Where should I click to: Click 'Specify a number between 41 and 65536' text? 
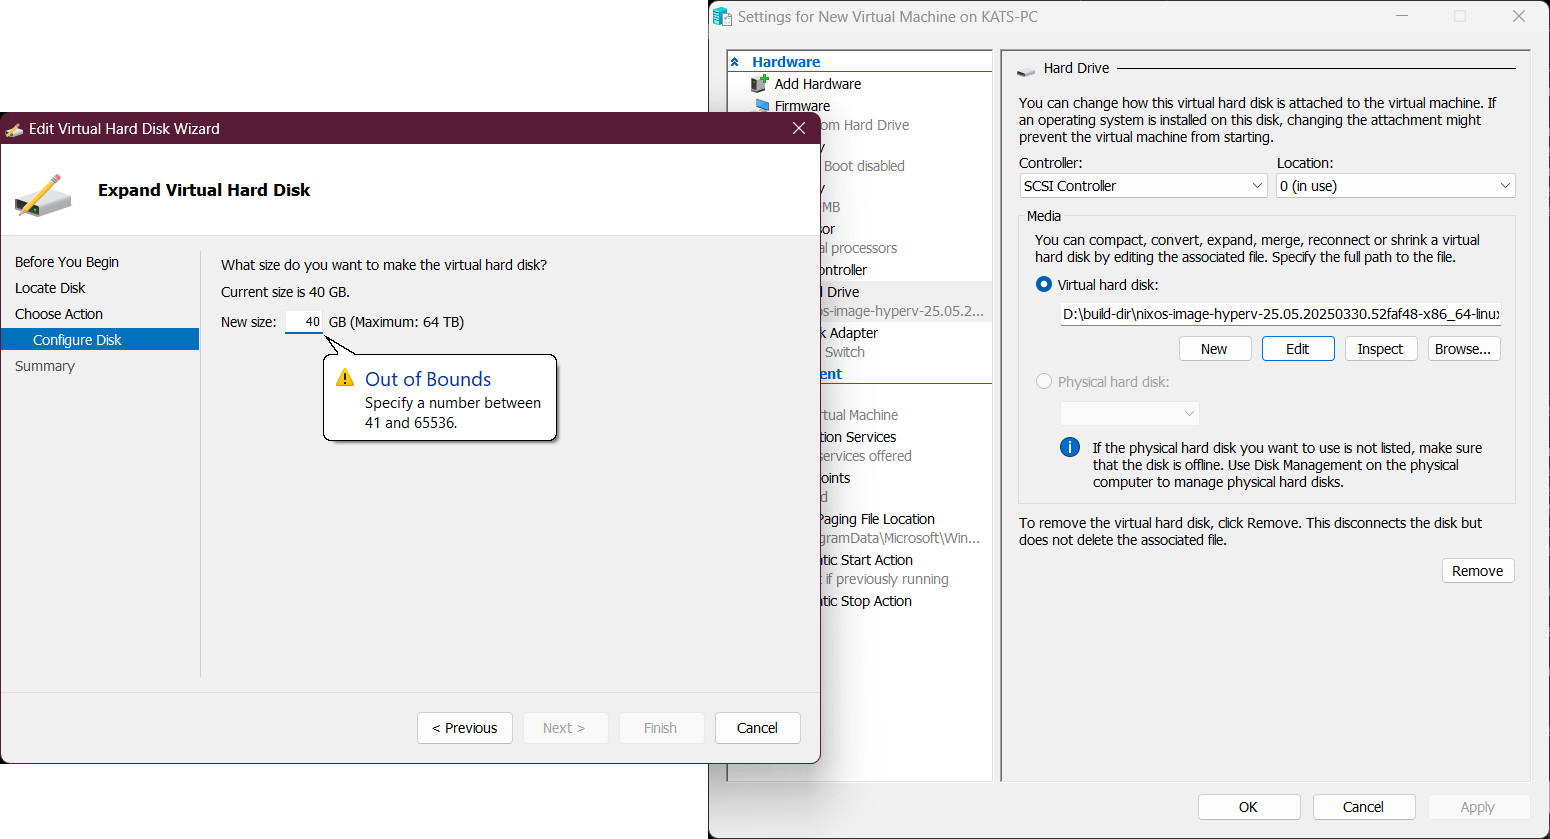click(x=453, y=413)
